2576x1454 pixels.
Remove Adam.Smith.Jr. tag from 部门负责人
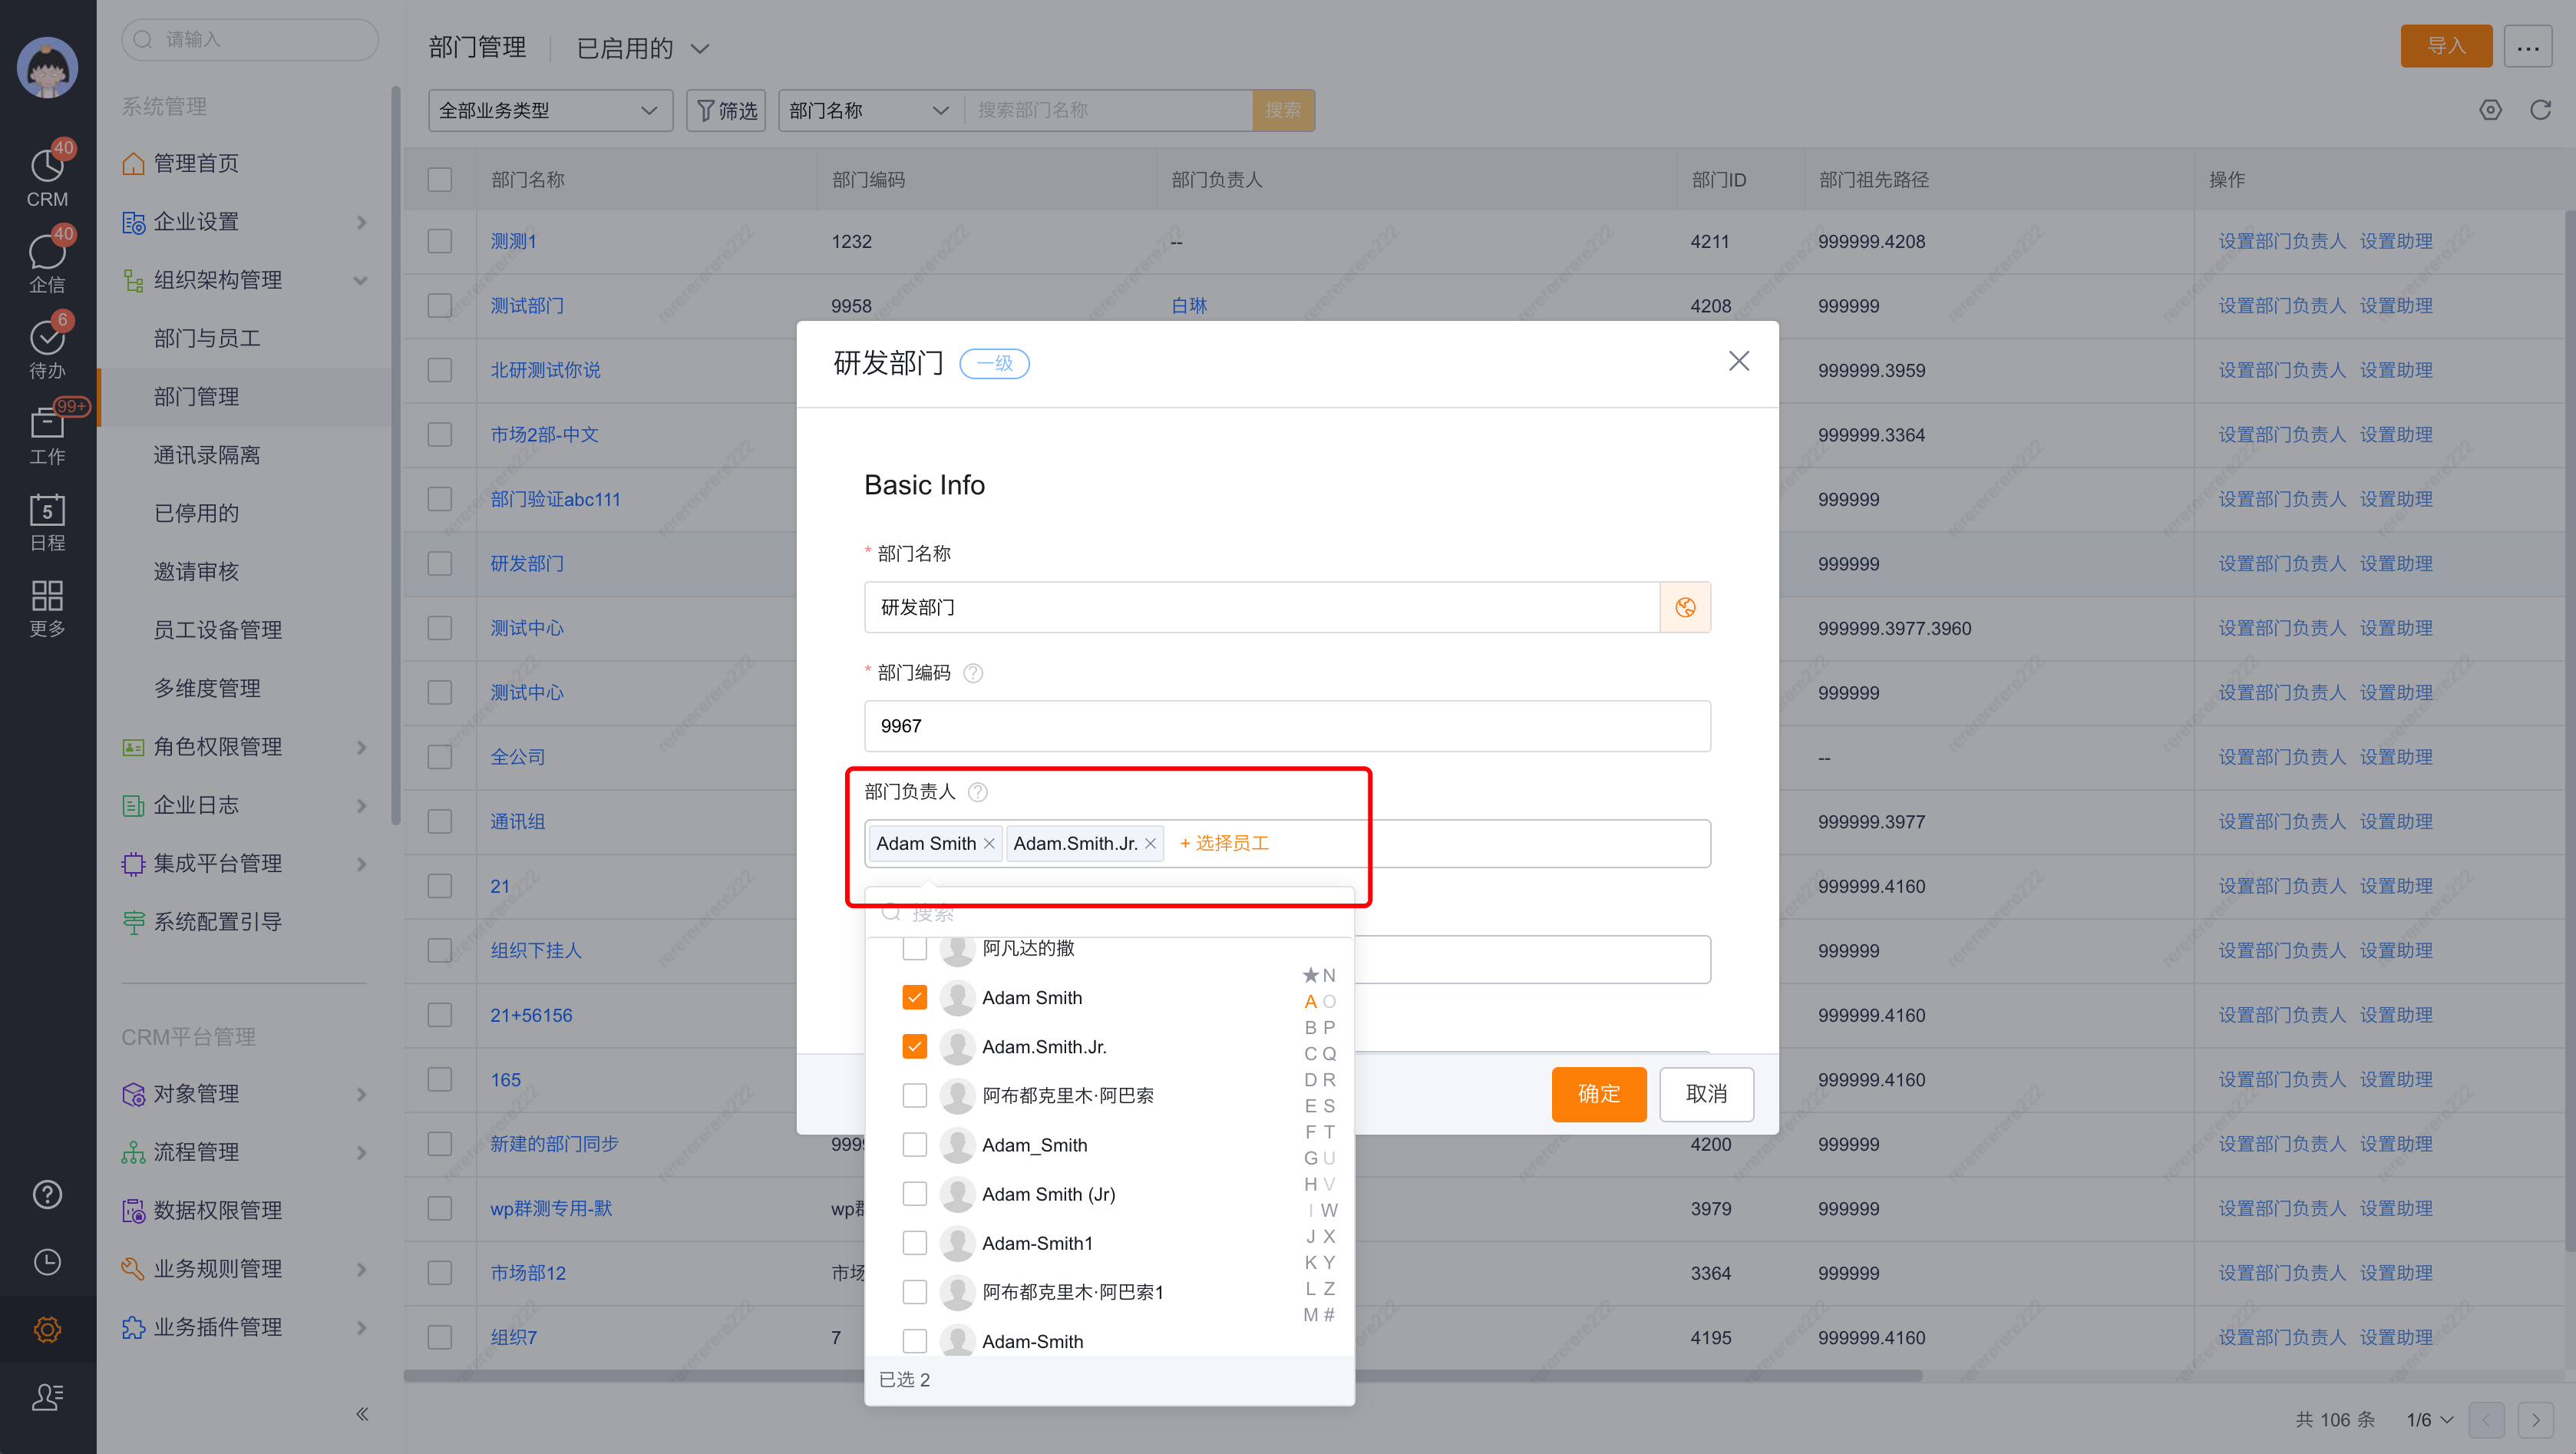[1150, 844]
